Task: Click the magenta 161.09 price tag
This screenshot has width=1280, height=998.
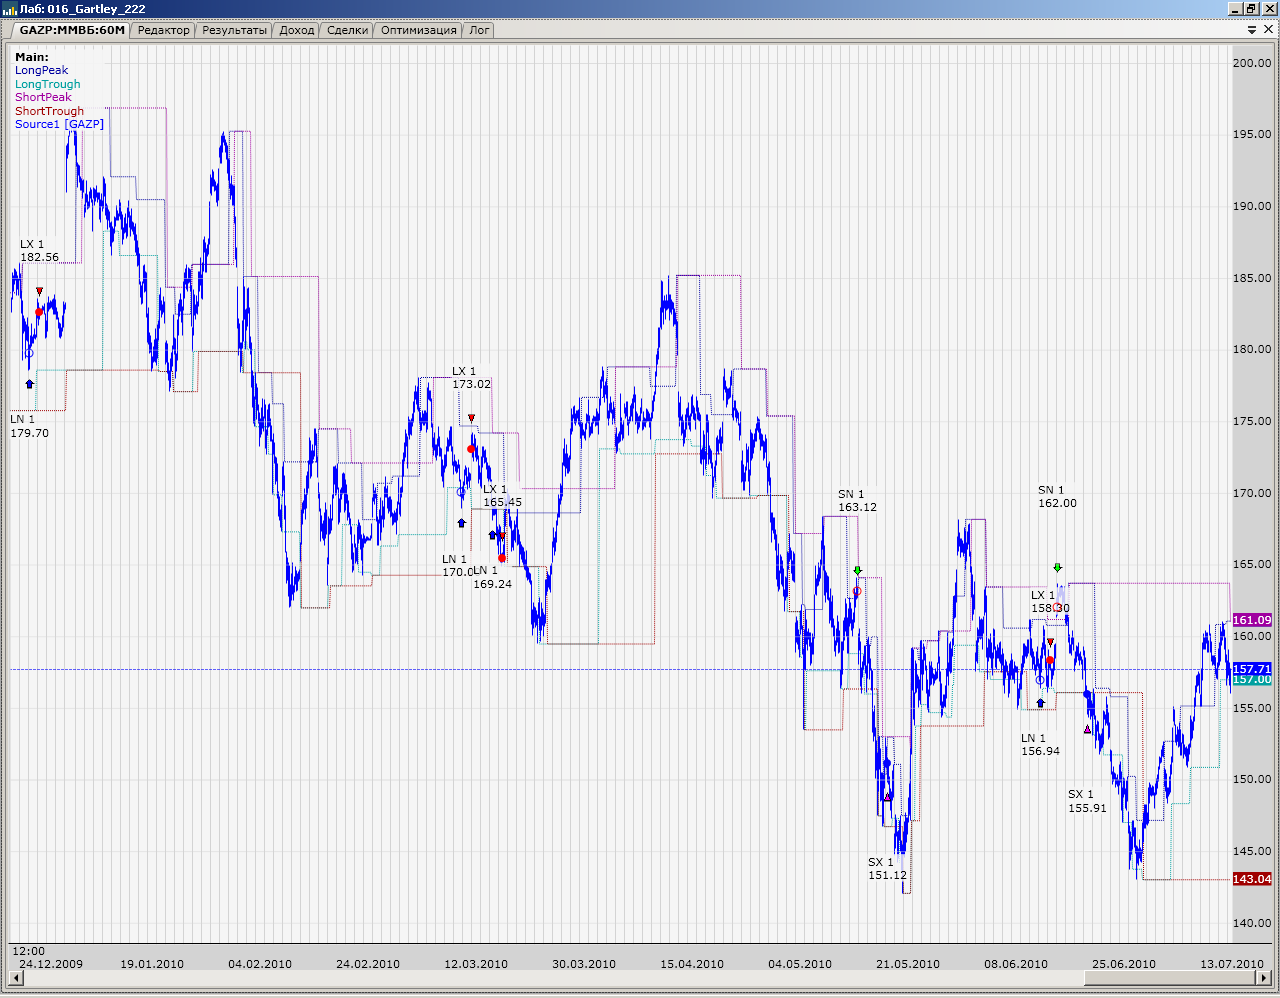Action: pyautogui.click(x=1252, y=620)
